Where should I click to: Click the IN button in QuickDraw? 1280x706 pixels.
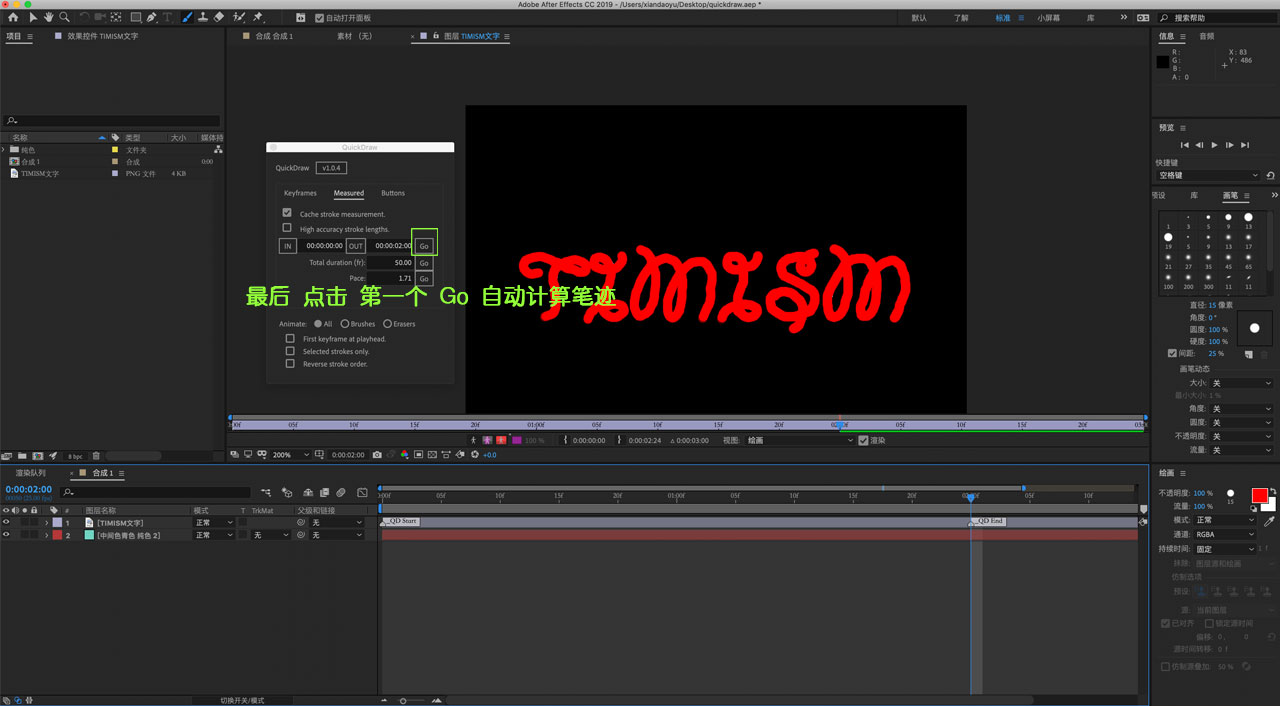pyautogui.click(x=288, y=245)
